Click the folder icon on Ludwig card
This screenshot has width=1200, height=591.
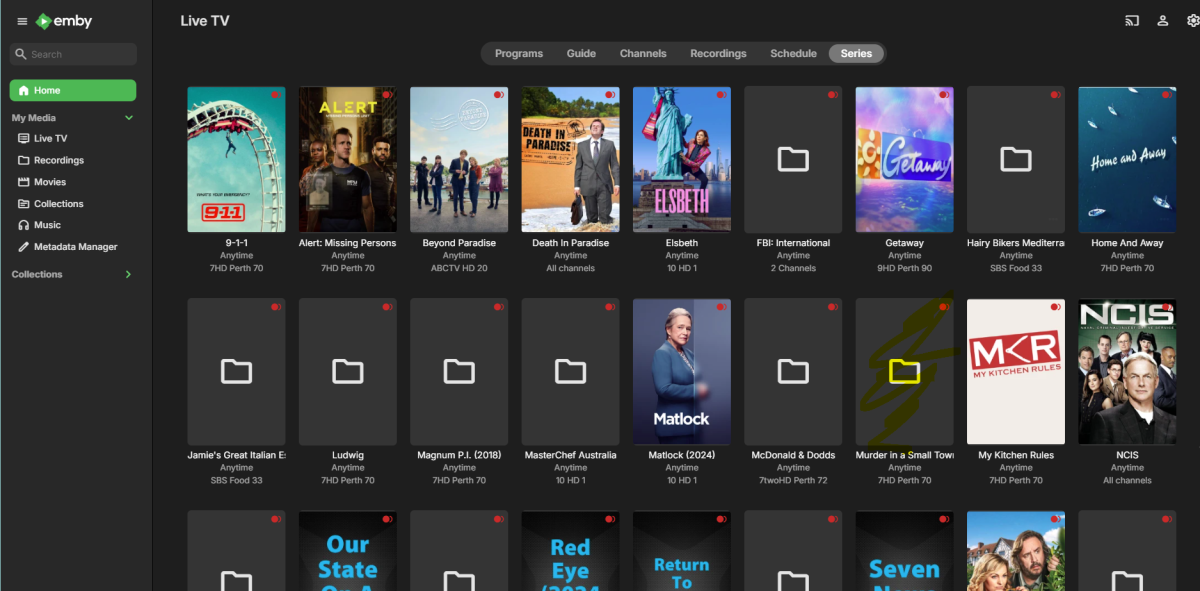coord(348,371)
